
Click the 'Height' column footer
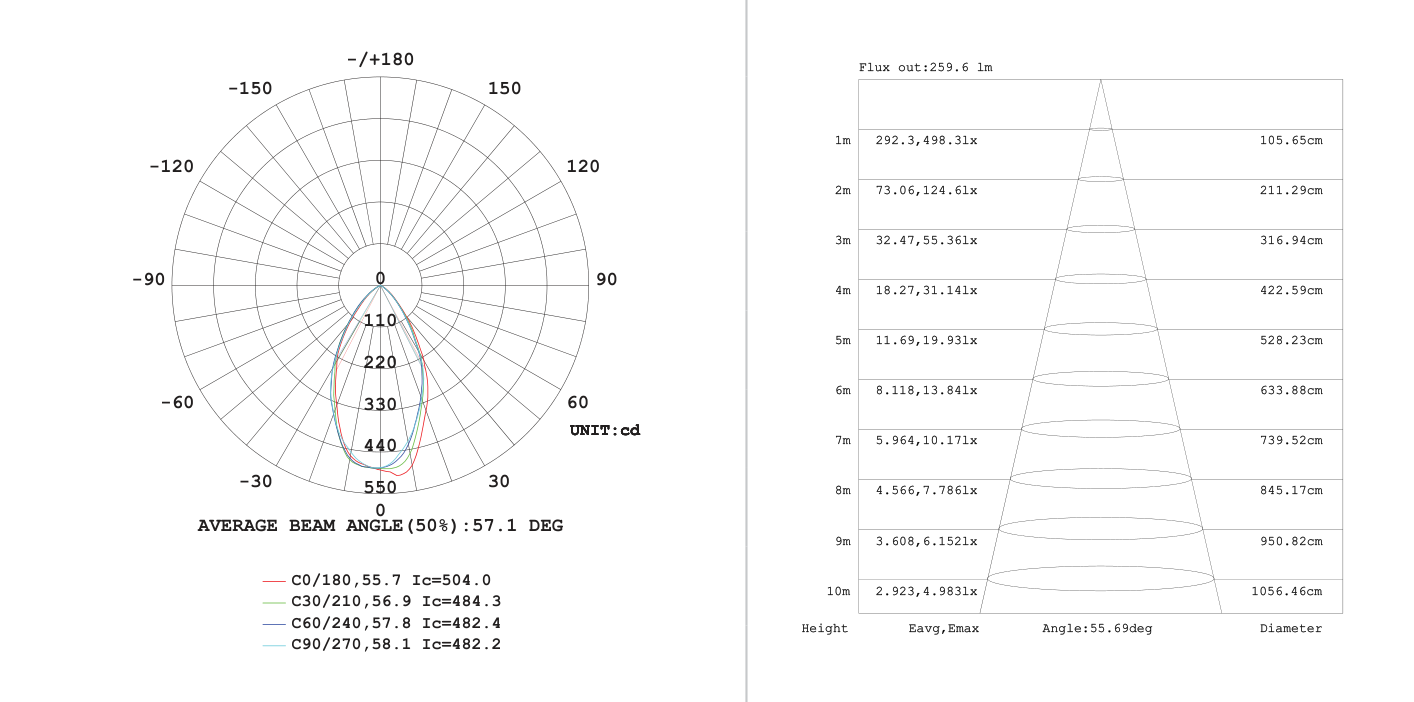click(825, 629)
